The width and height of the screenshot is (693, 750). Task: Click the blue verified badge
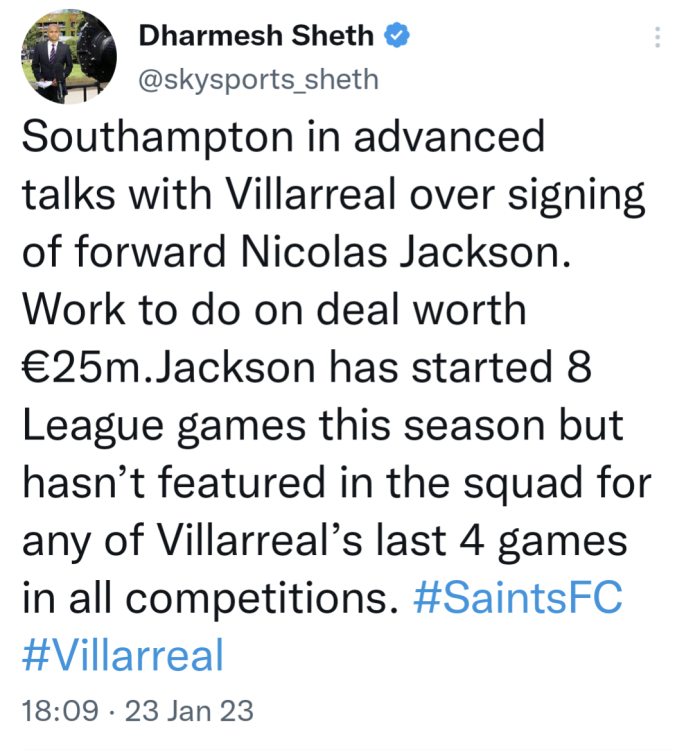tap(398, 37)
